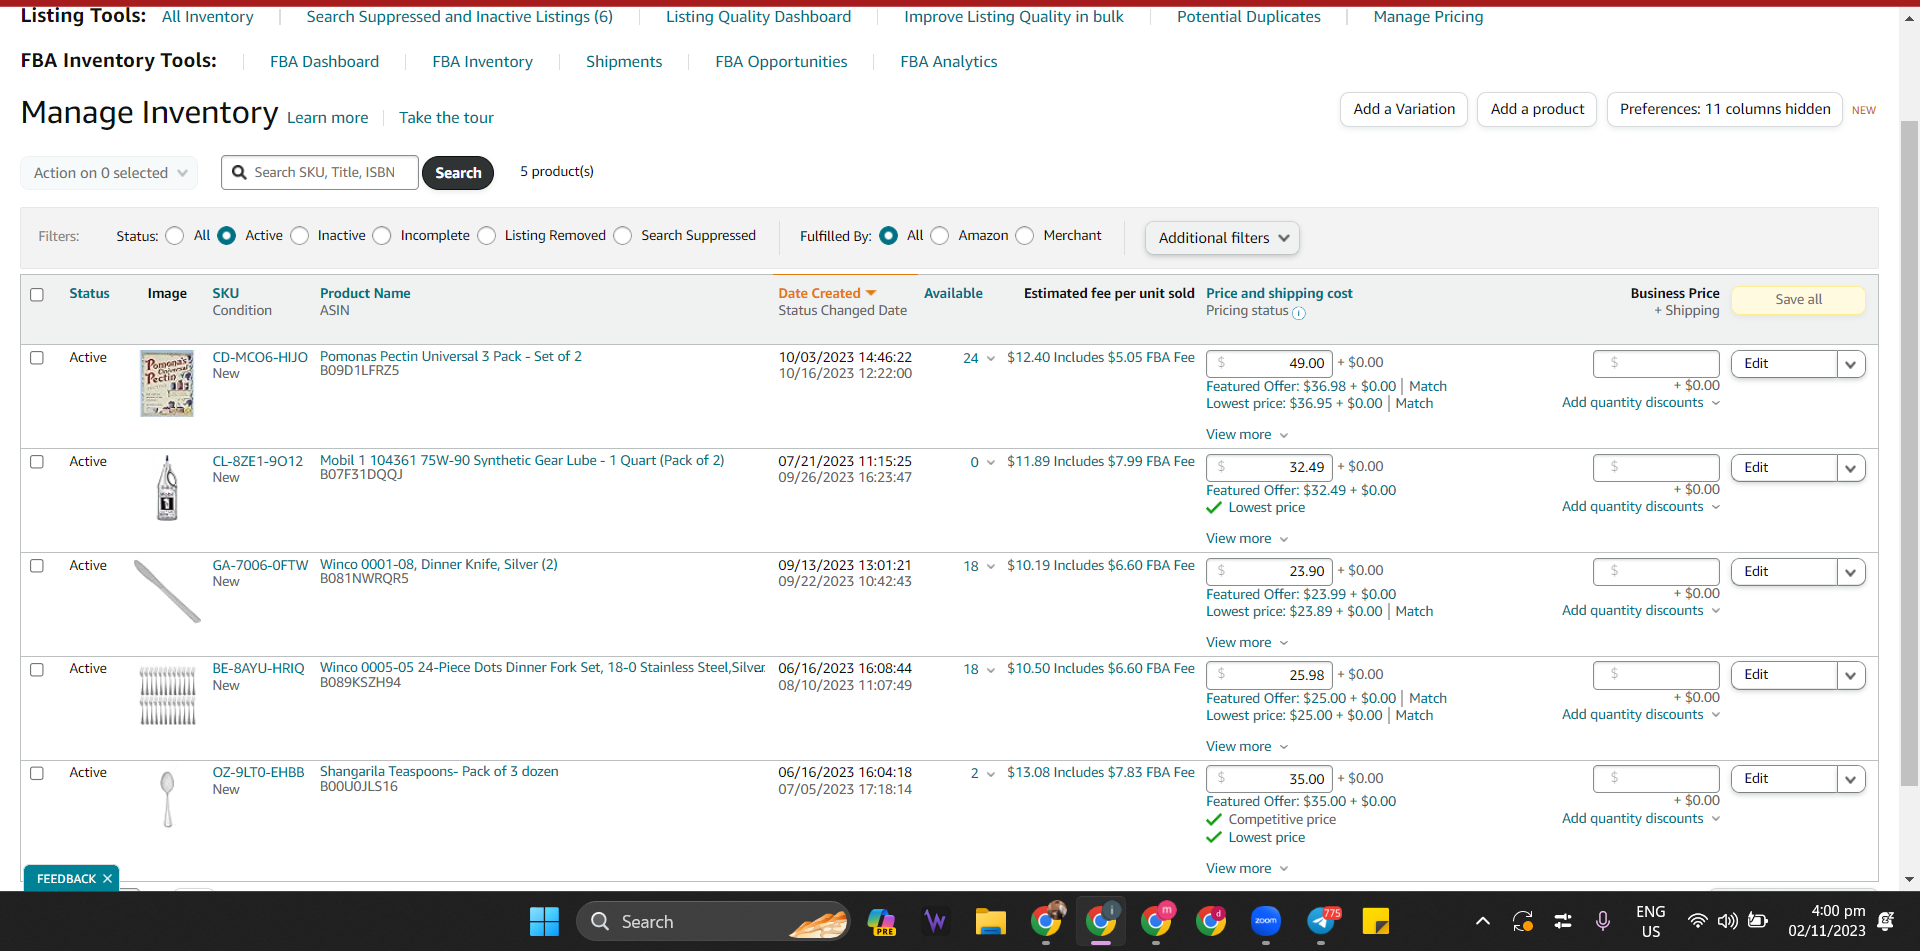Open the notification bell in the taskbar
The image size is (1920, 951).
pyautogui.click(x=1886, y=921)
